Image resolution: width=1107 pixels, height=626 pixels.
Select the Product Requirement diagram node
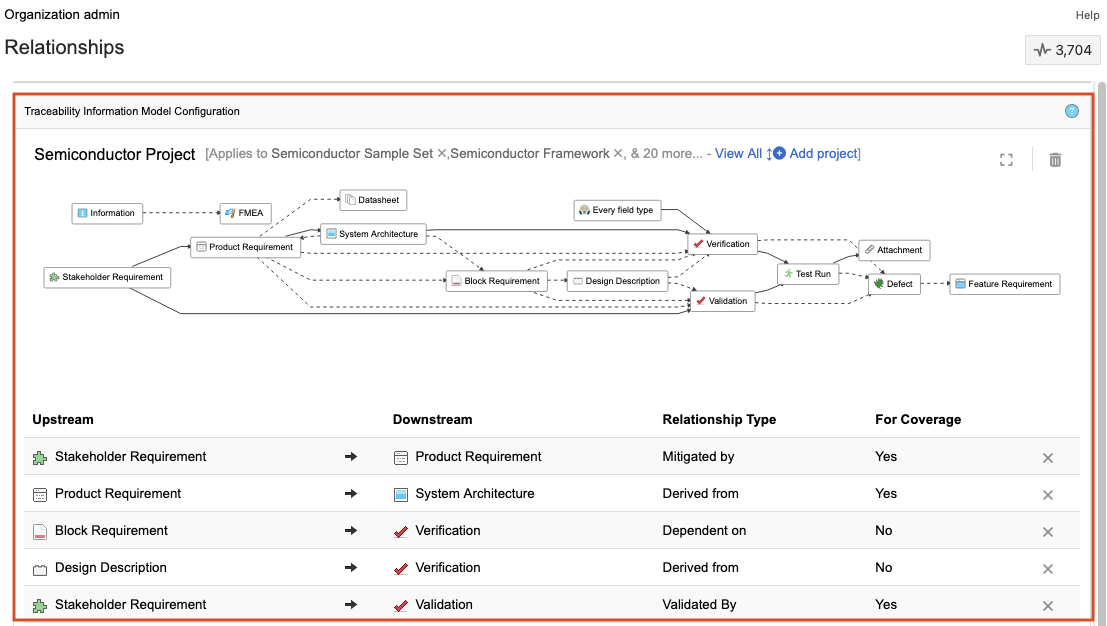click(245, 247)
